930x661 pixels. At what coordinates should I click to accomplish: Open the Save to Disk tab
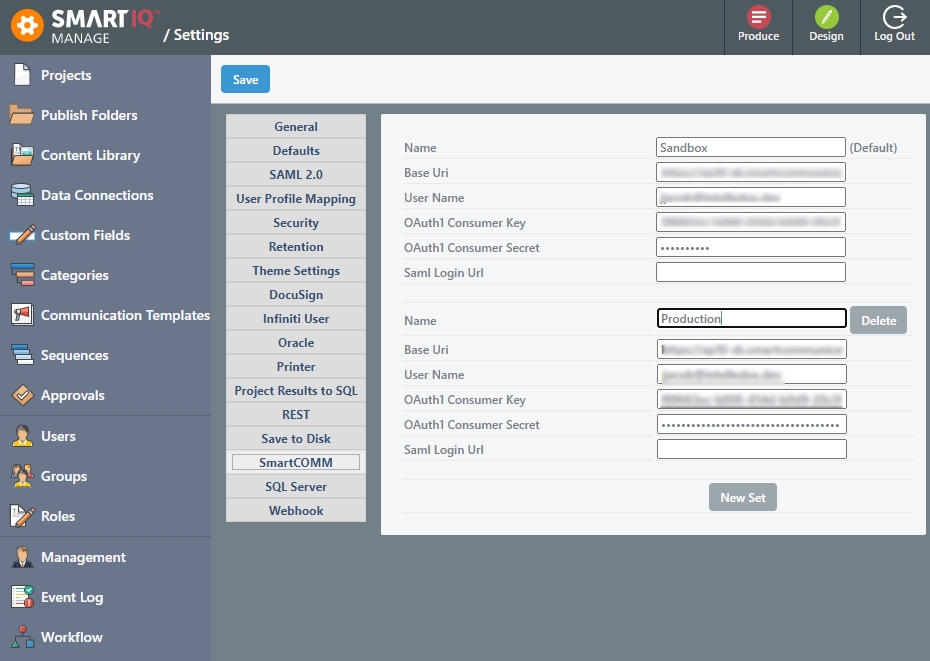[296, 439]
